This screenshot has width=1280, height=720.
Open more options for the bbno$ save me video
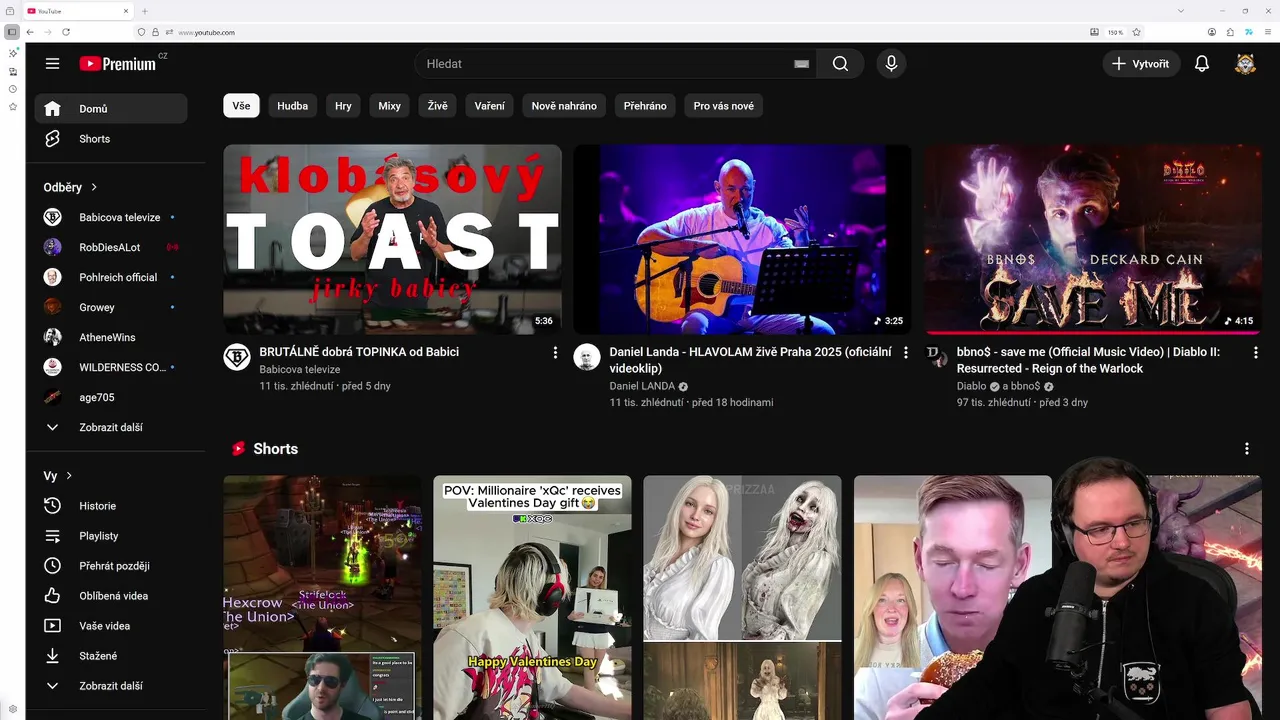pos(1256,353)
